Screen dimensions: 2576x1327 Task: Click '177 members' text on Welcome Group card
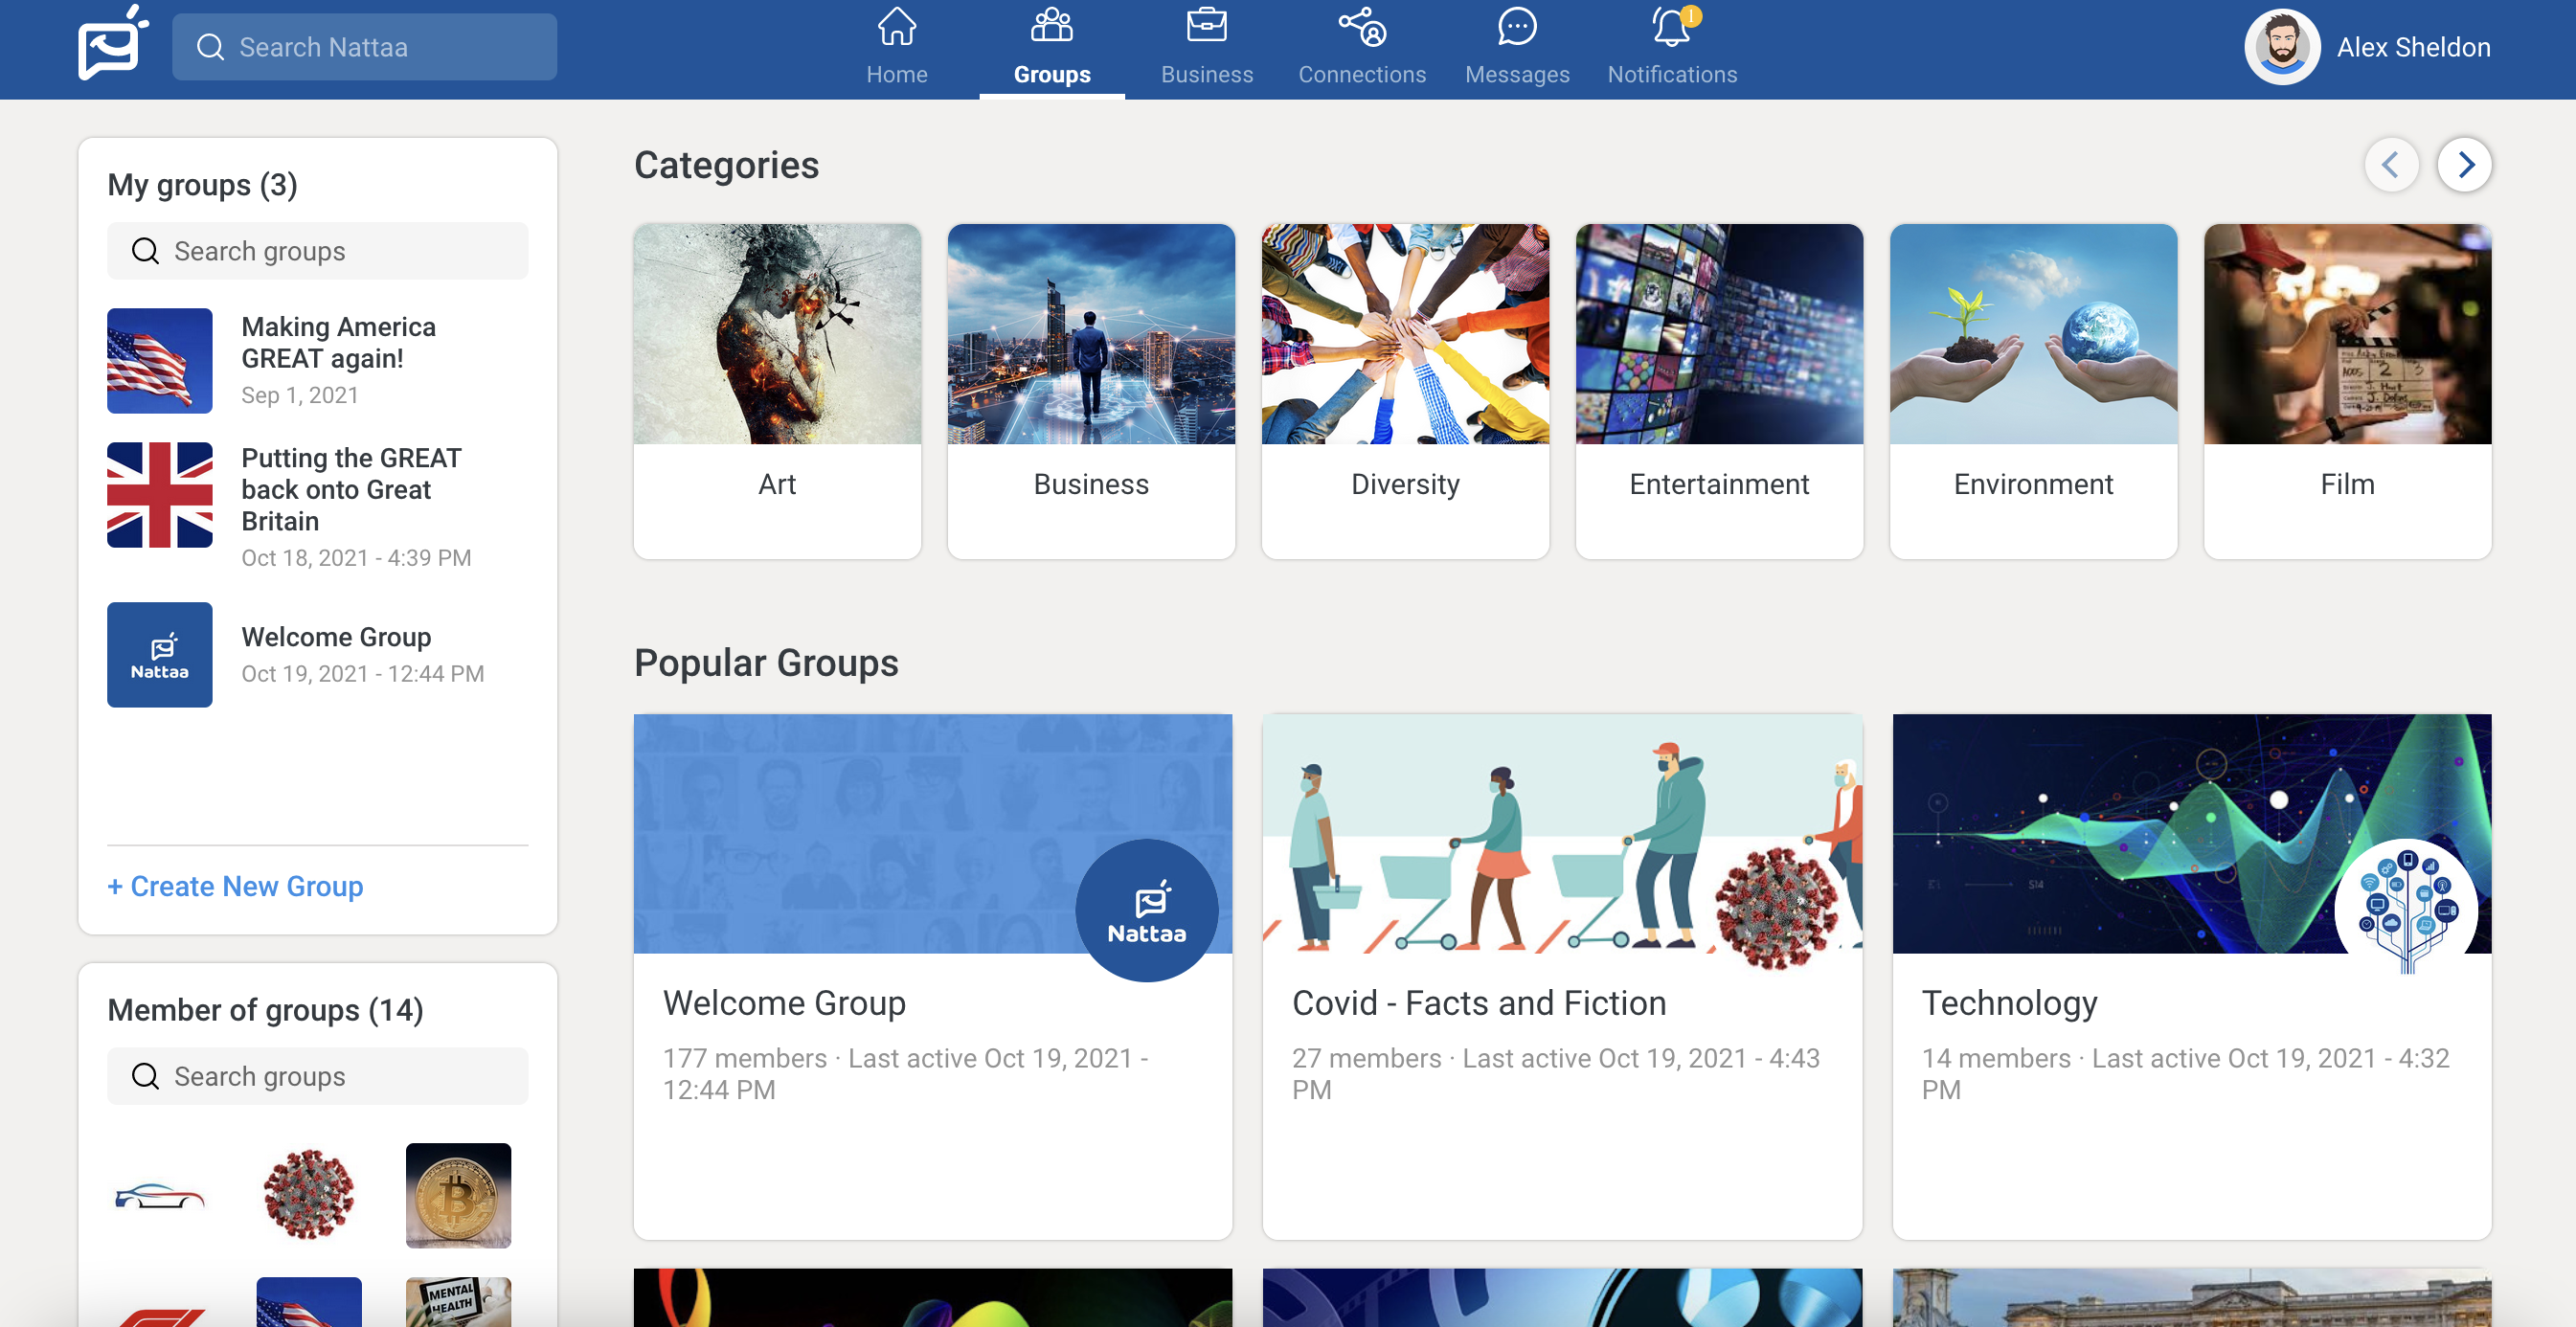point(745,1057)
